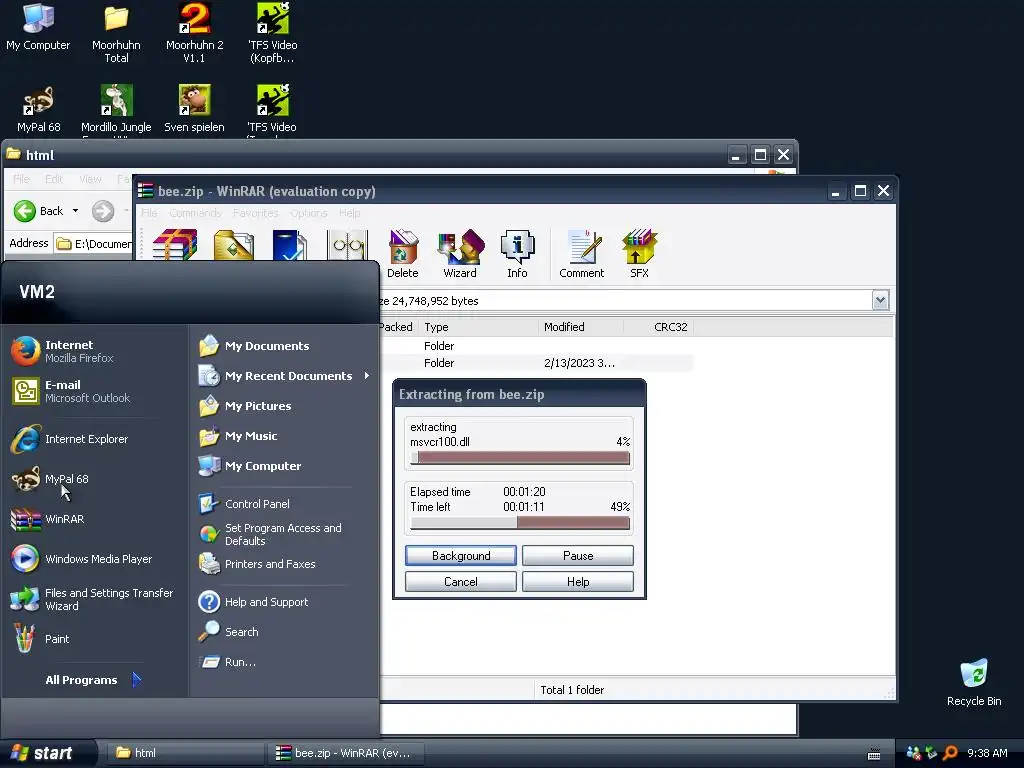Launch Paint from Start menu
This screenshot has height=768, width=1024.
(40, 639)
